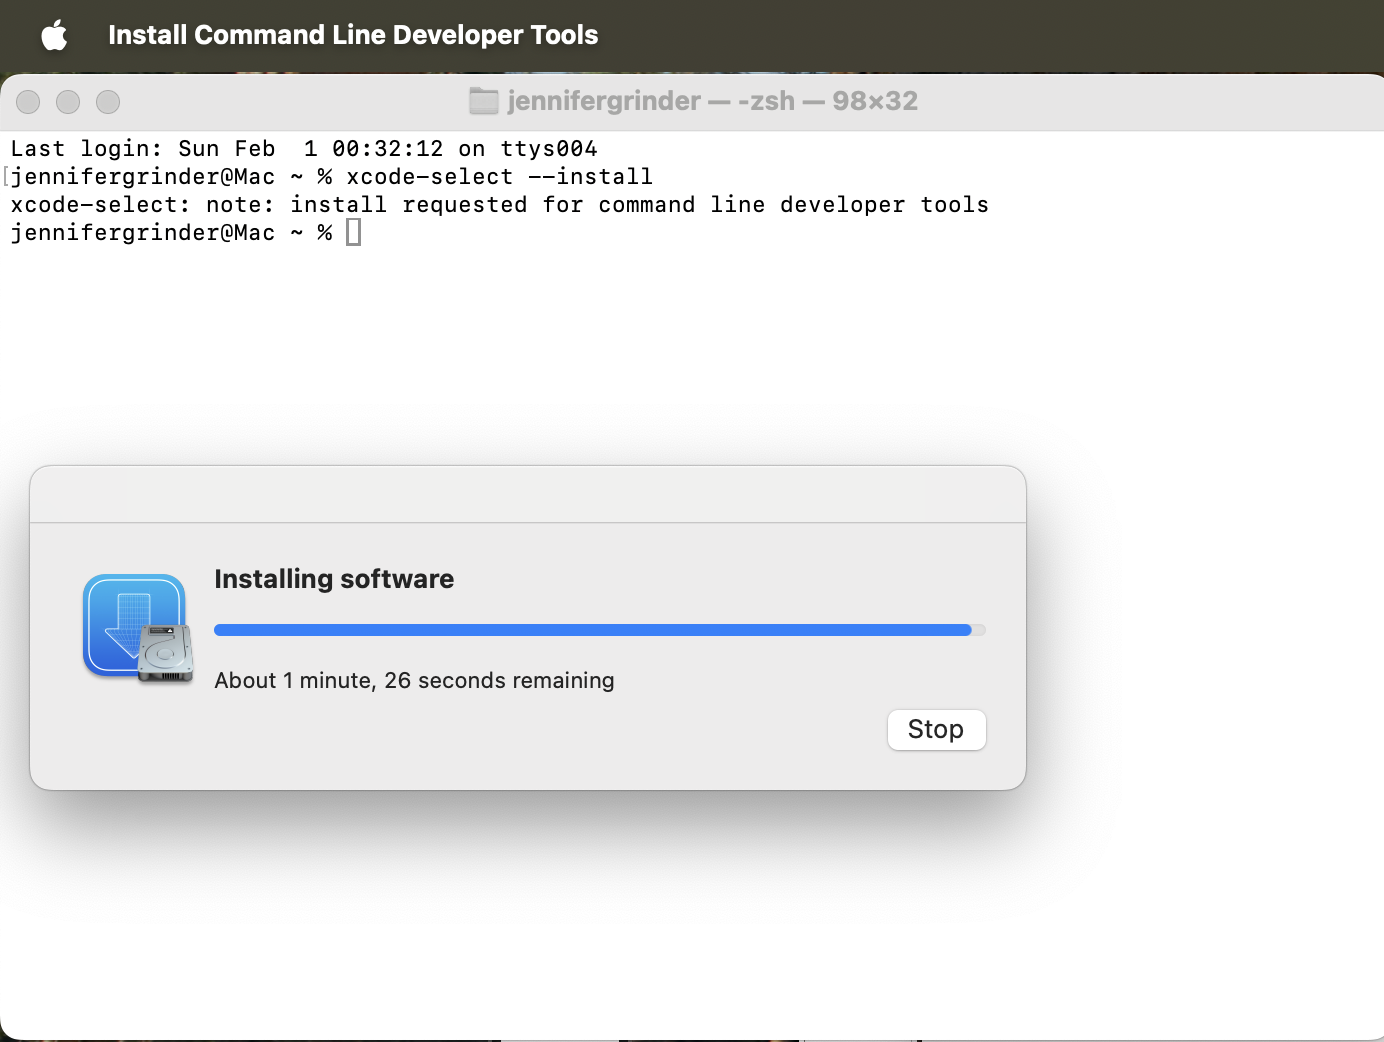Screen dimensions: 1384x1042
Task: Click the hard drive badge on installer icon
Action: (x=166, y=654)
